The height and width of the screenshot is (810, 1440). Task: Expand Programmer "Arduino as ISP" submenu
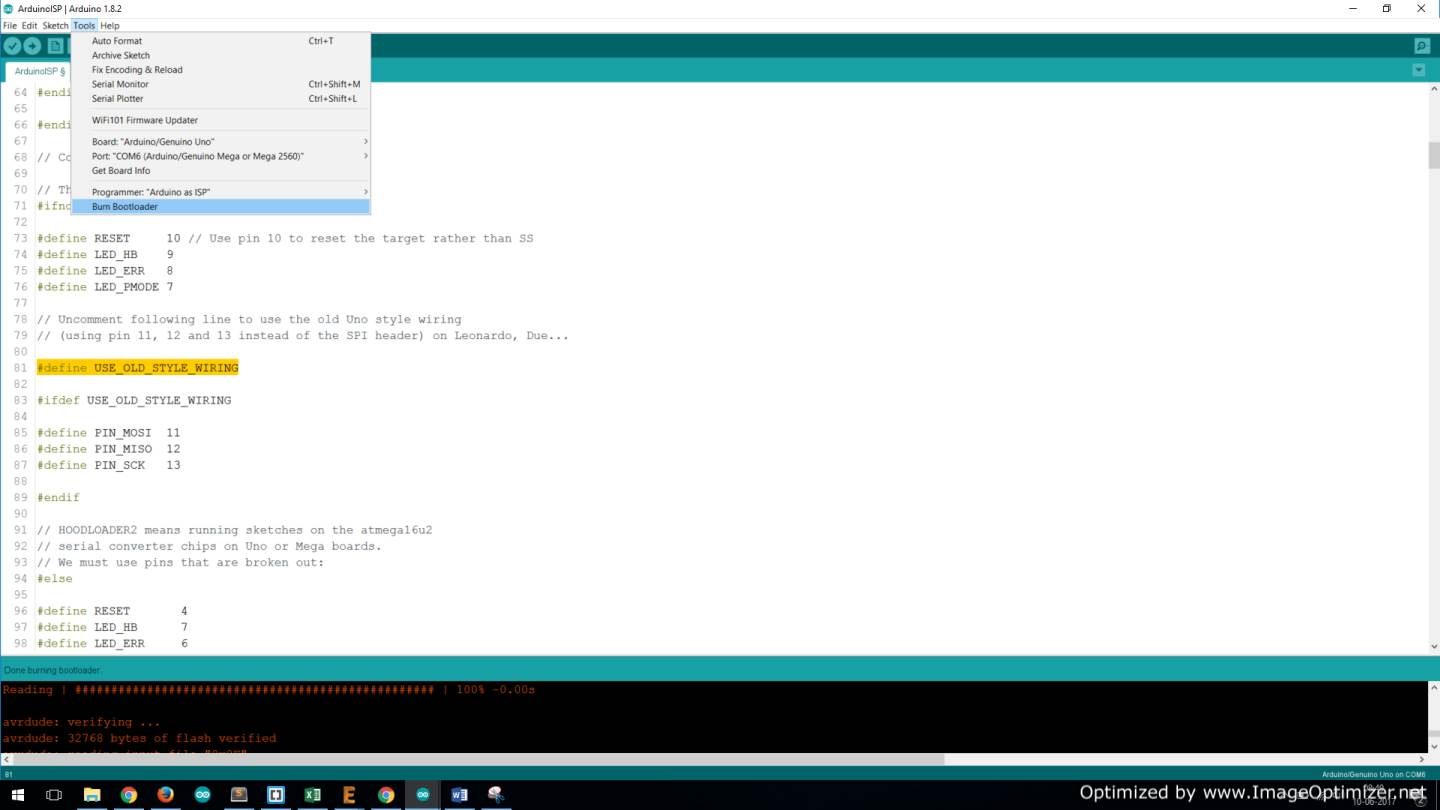coord(221,191)
